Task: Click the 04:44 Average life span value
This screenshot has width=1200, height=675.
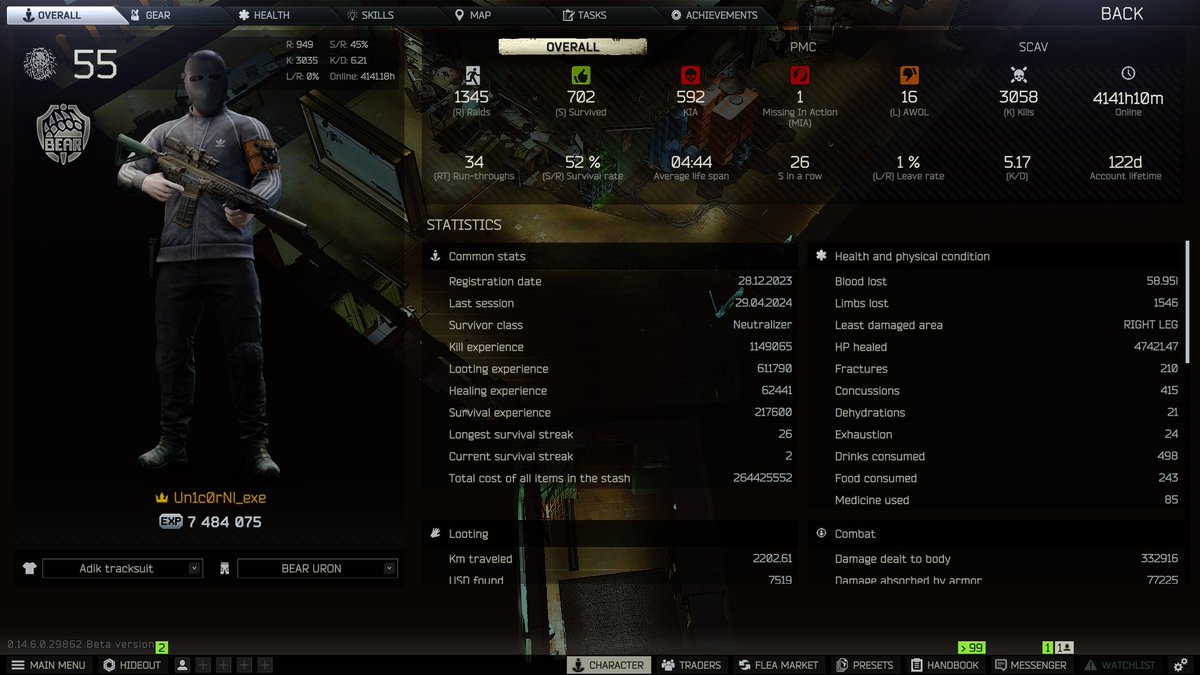Action: 691,162
